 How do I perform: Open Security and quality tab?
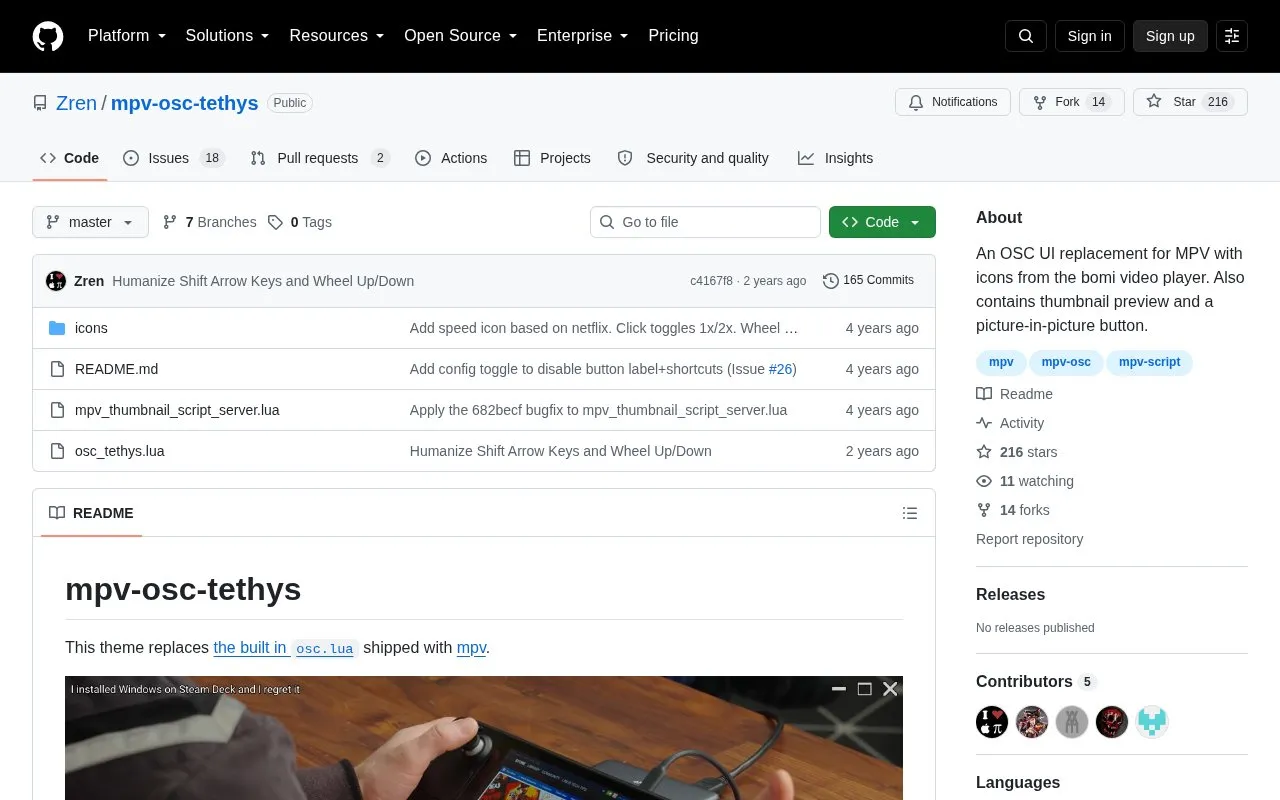pos(693,158)
